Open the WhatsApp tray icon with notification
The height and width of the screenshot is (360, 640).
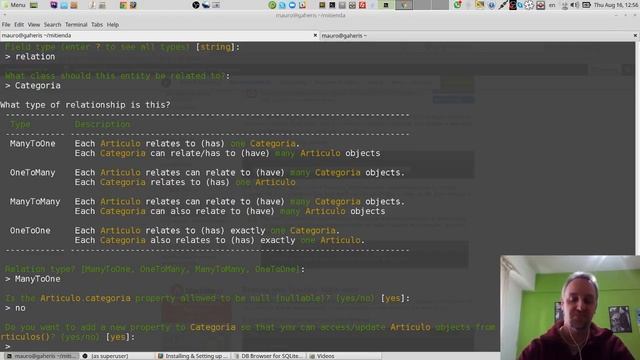[x=458, y=5]
